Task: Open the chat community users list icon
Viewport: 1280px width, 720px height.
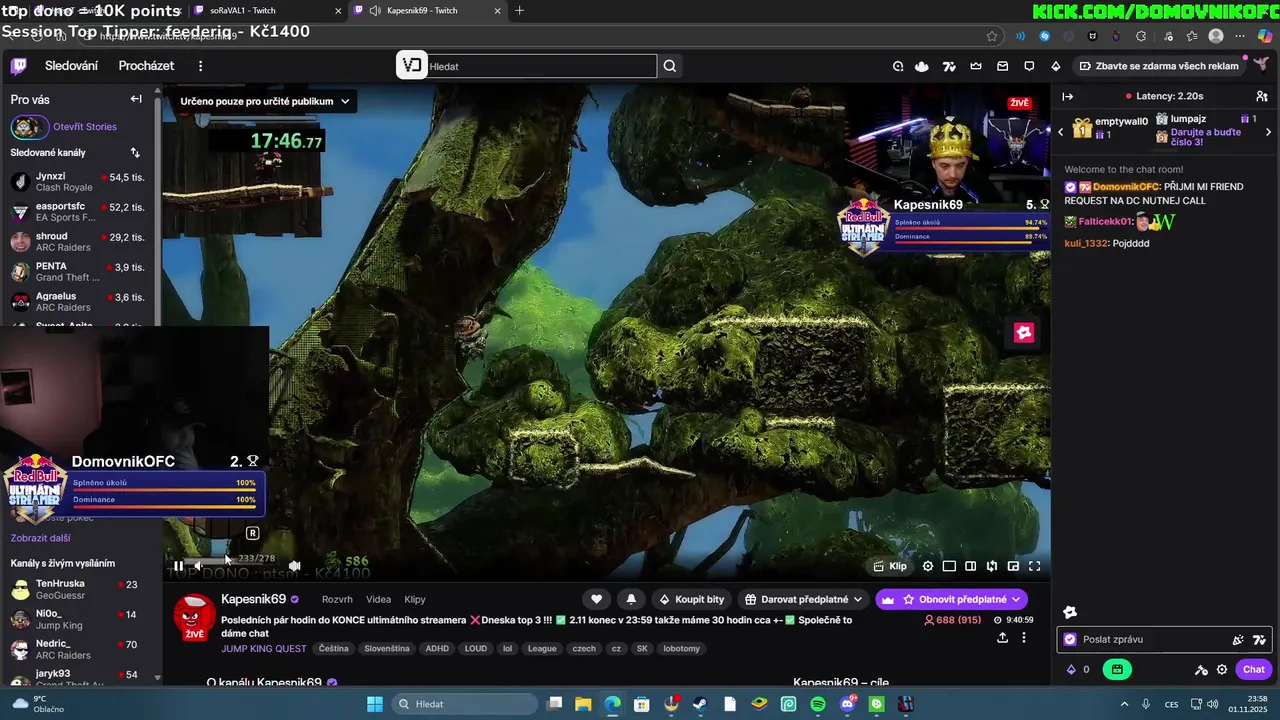Action: (x=1262, y=97)
